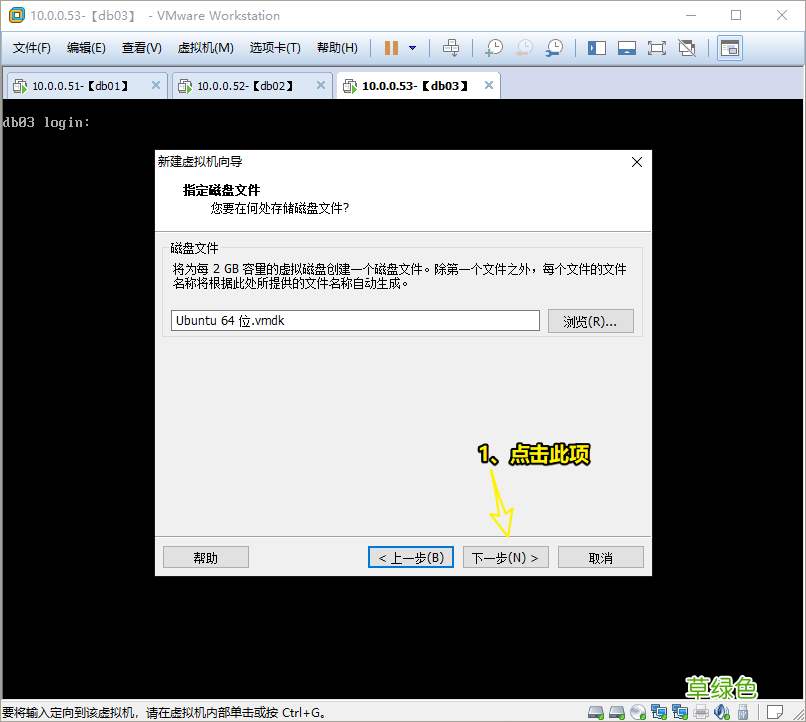Click the 帮助 button in the wizard
Image resolution: width=806 pixels, height=722 pixels.
pos(206,558)
